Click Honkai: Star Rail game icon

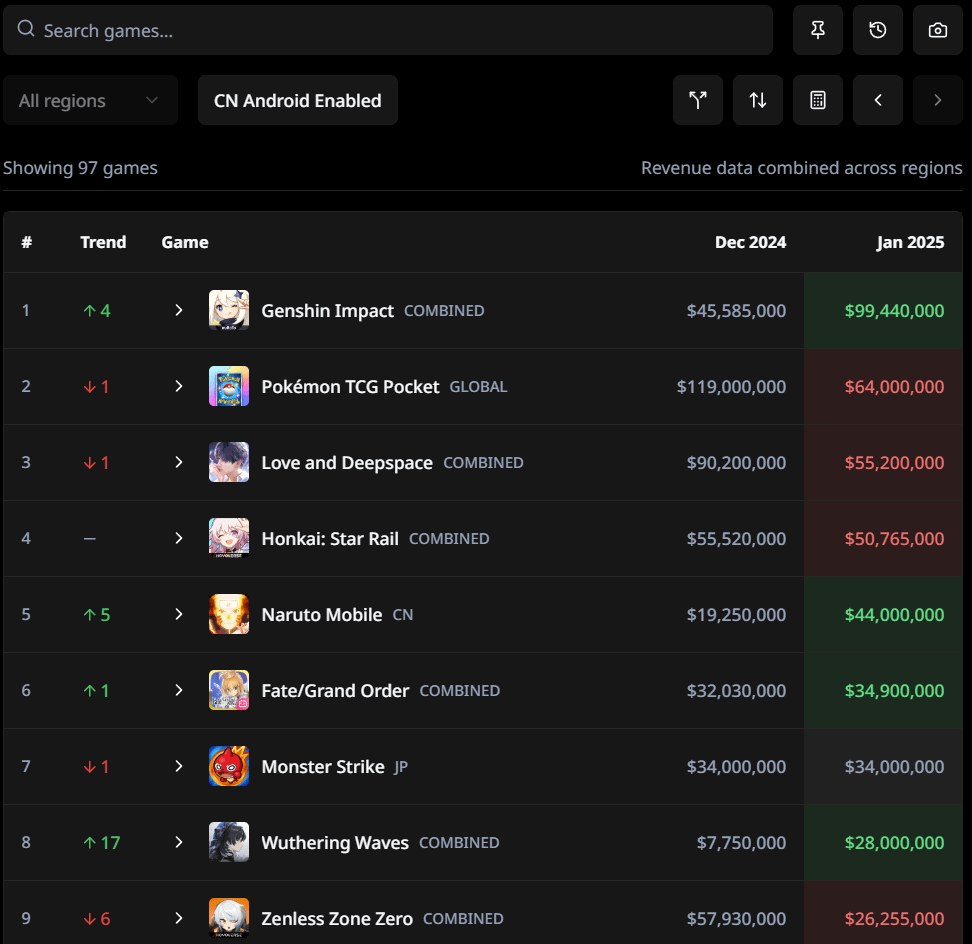[229, 538]
